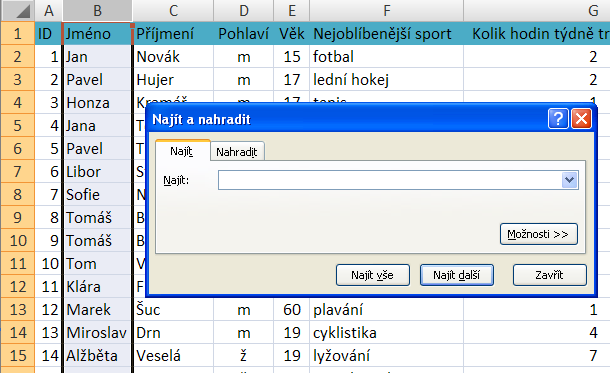The image size is (610, 373).
Task: Select the Najít tab
Action: click(x=182, y=151)
